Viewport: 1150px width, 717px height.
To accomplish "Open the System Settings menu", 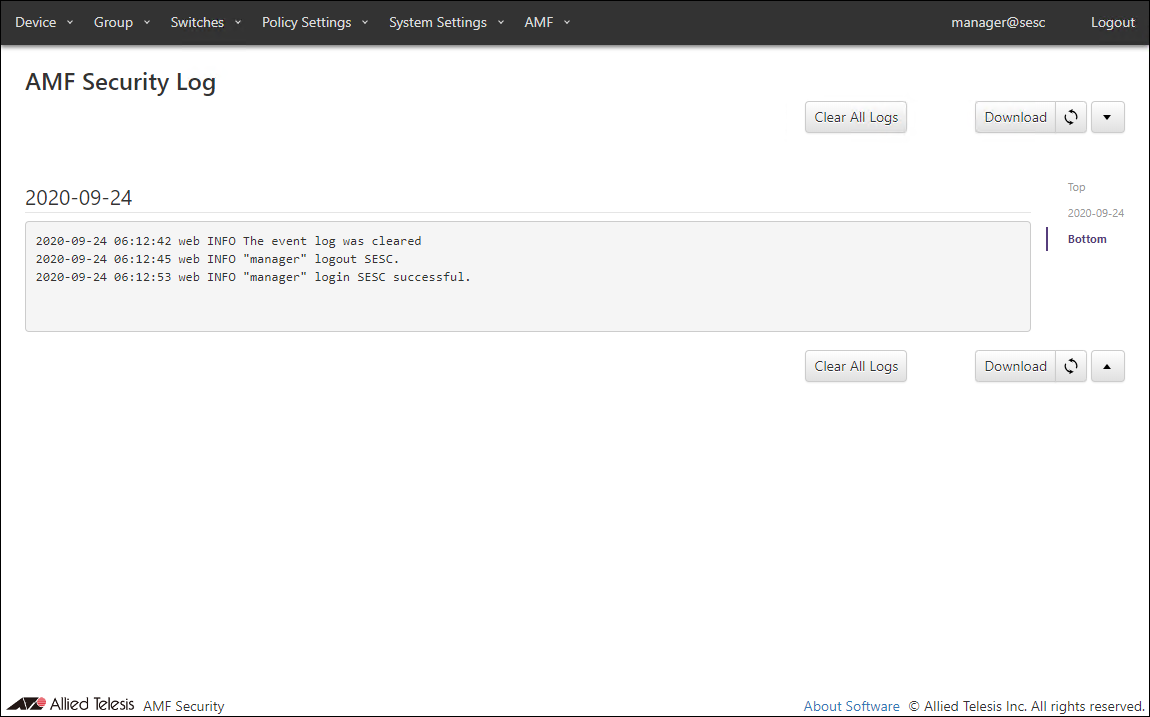I will pos(446,22).
